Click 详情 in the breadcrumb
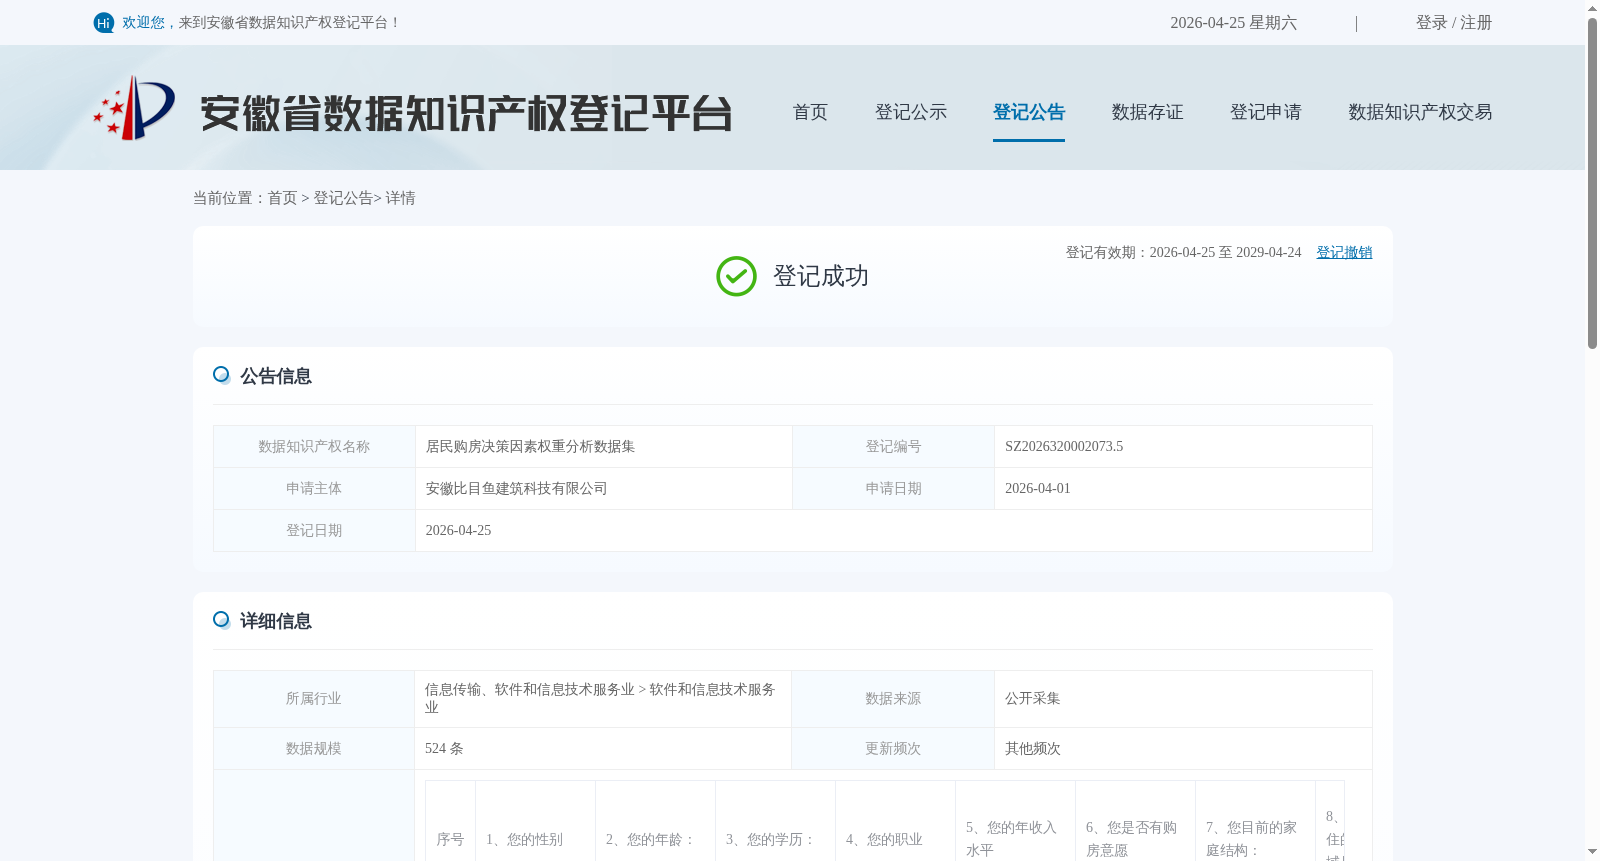The height and width of the screenshot is (861, 1600). [400, 198]
